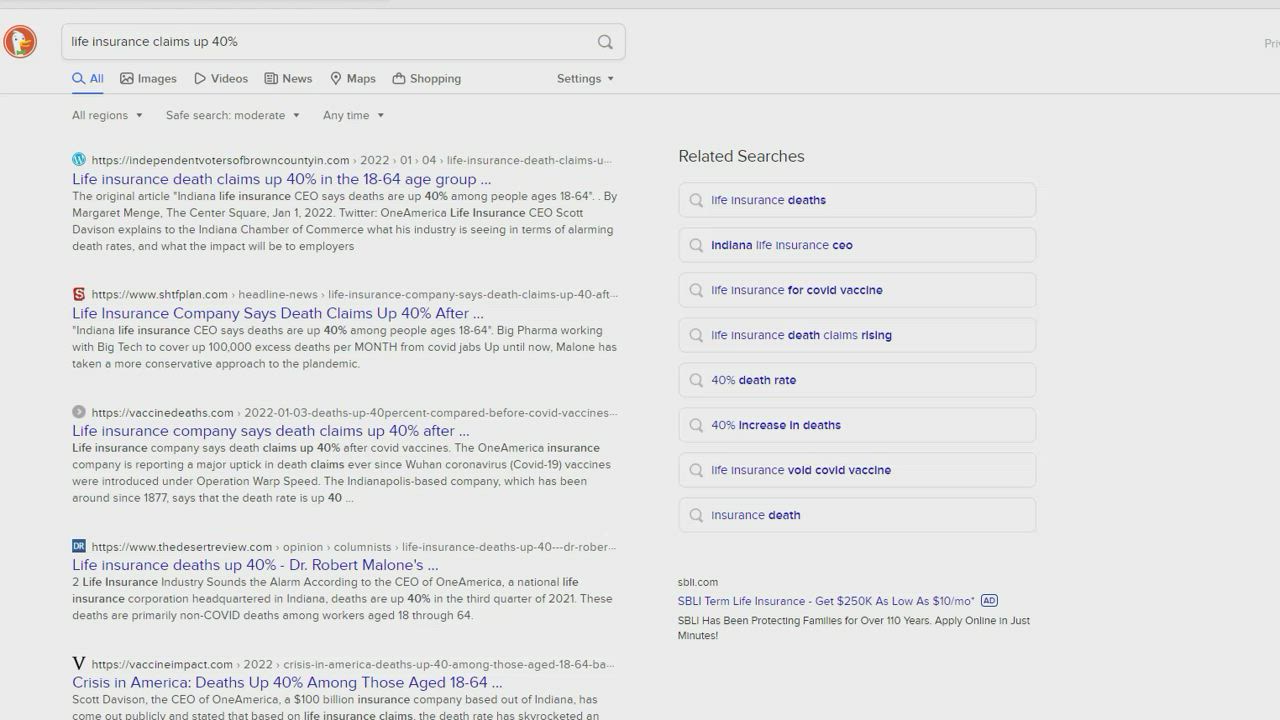Click the Desert Review DR favicon
This screenshot has height=720, width=1280.
(79, 546)
